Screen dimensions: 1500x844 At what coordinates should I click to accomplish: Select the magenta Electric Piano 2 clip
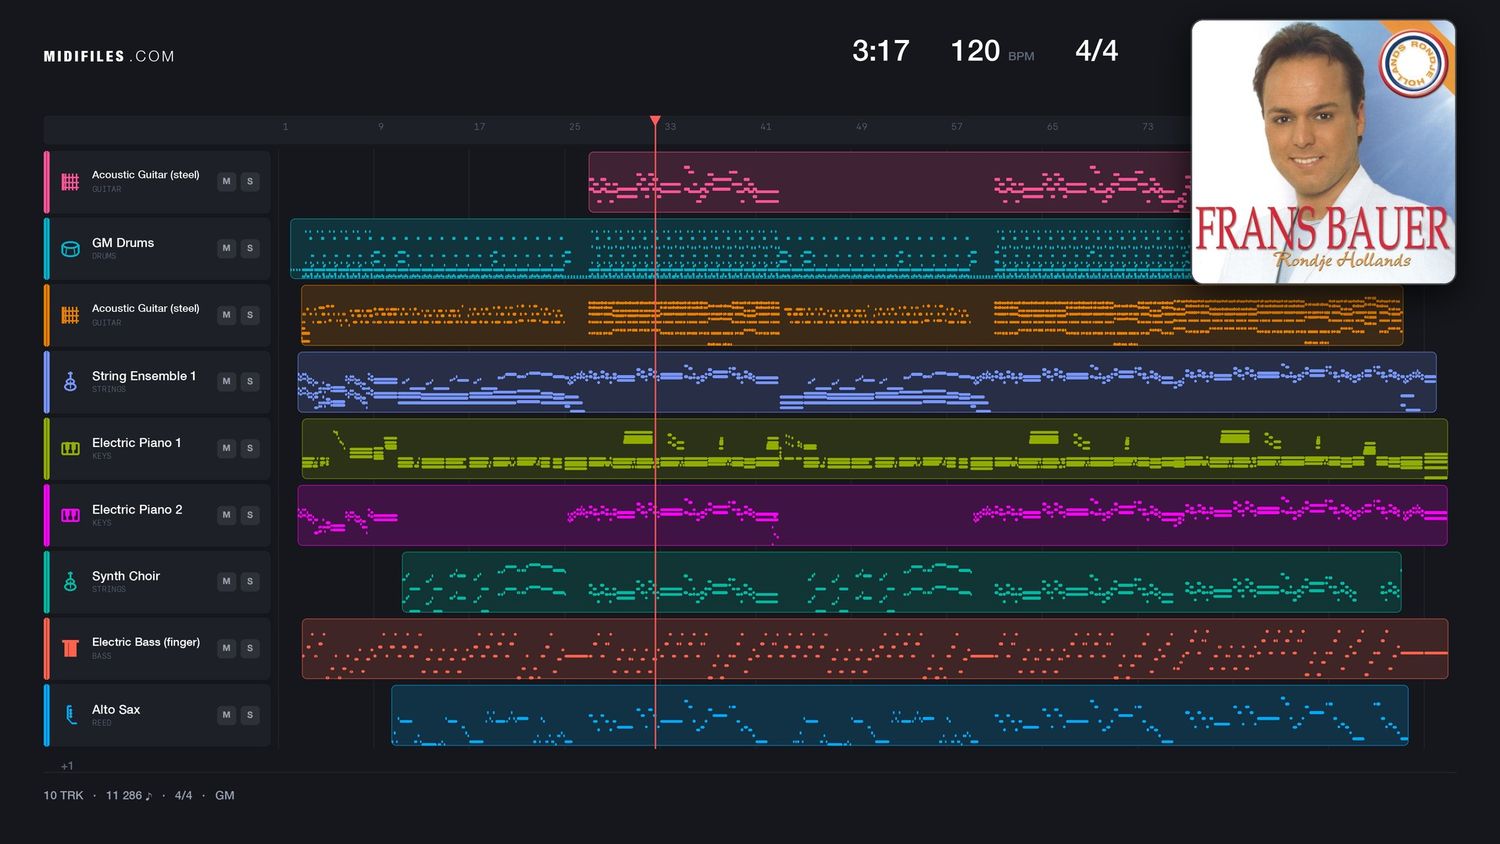[x=872, y=515]
